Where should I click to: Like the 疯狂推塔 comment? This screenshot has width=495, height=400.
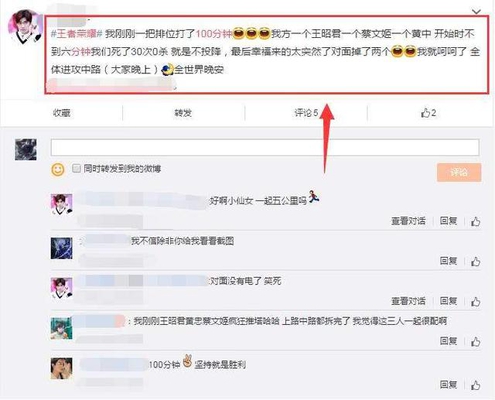[x=476, y=341]
